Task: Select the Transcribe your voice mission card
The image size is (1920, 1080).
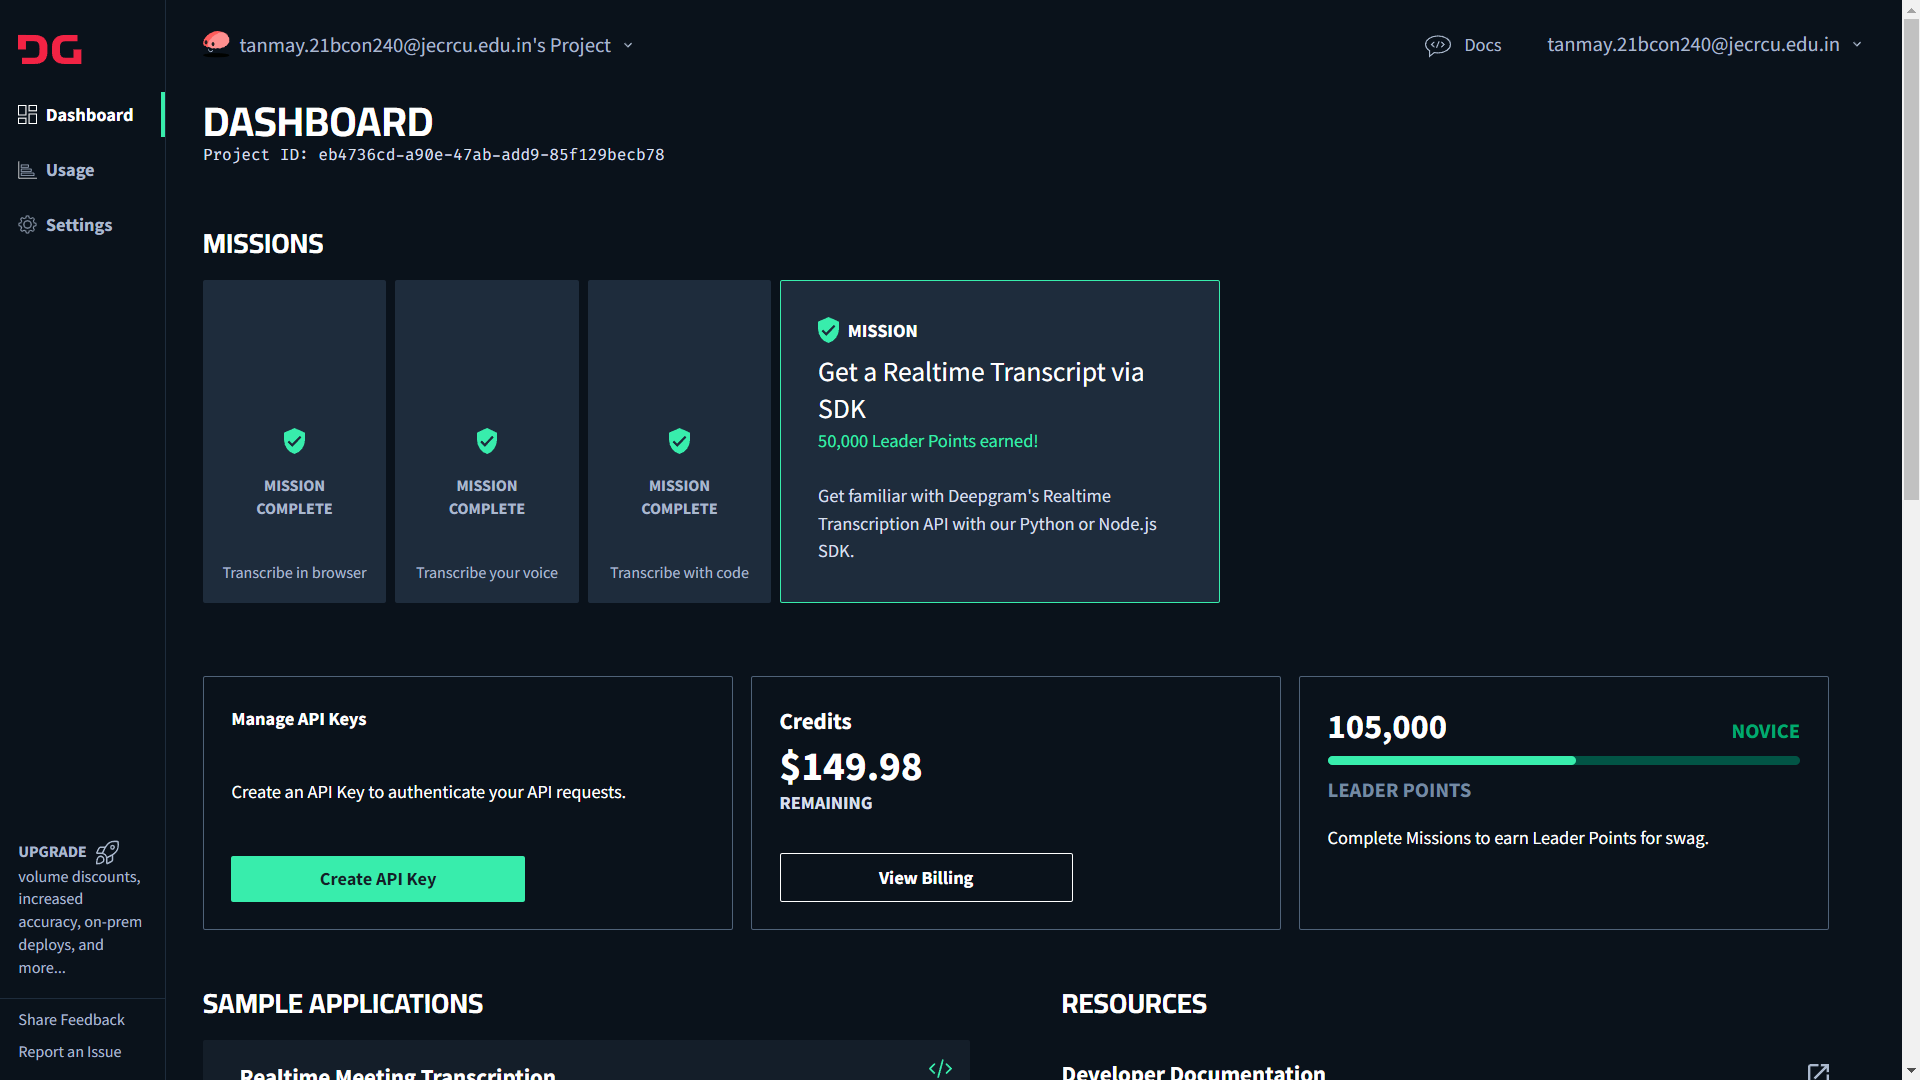Action: pos(486,441)
